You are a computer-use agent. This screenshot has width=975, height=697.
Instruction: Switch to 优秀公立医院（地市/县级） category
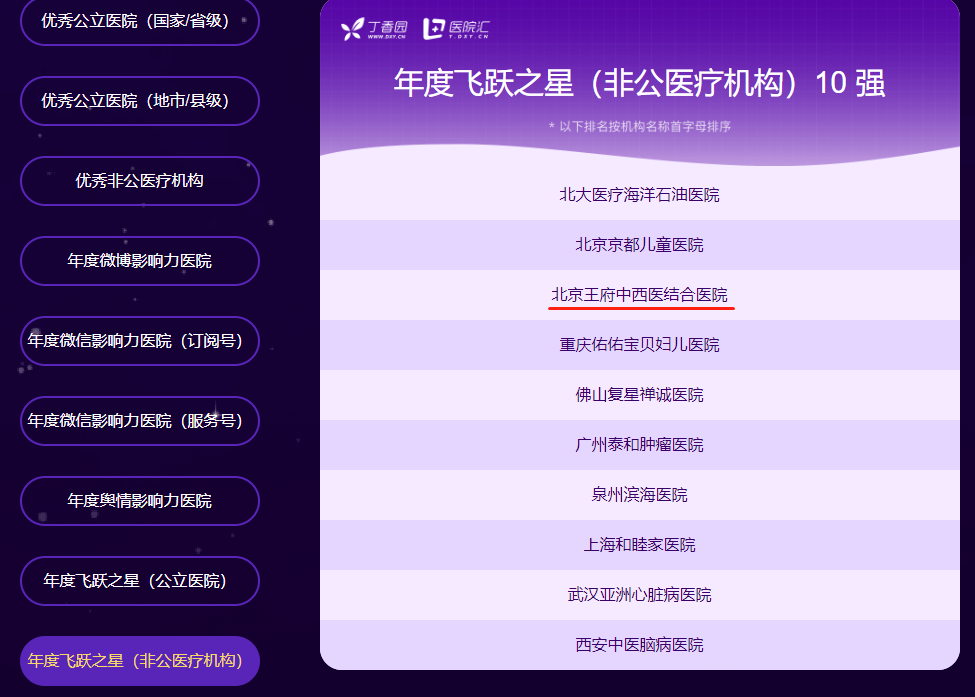coord(139,101)
